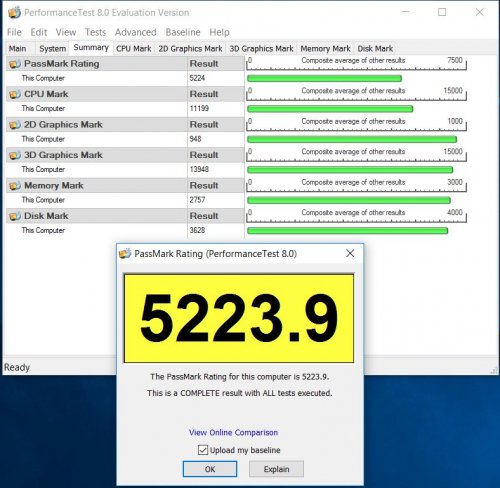Viewport: 500px width, 488px height.
Task: Click the PassMark Rating dialog title icon
Action: tap(125, 254)
